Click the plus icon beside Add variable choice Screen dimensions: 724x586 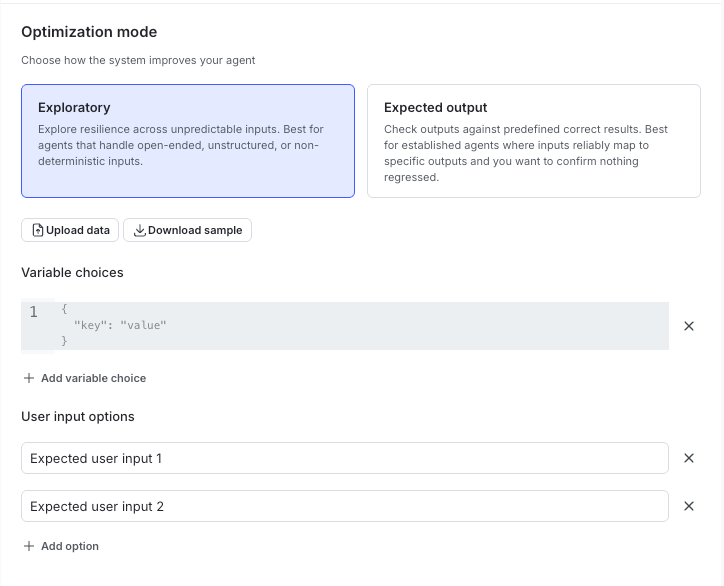tap(29, 378)
